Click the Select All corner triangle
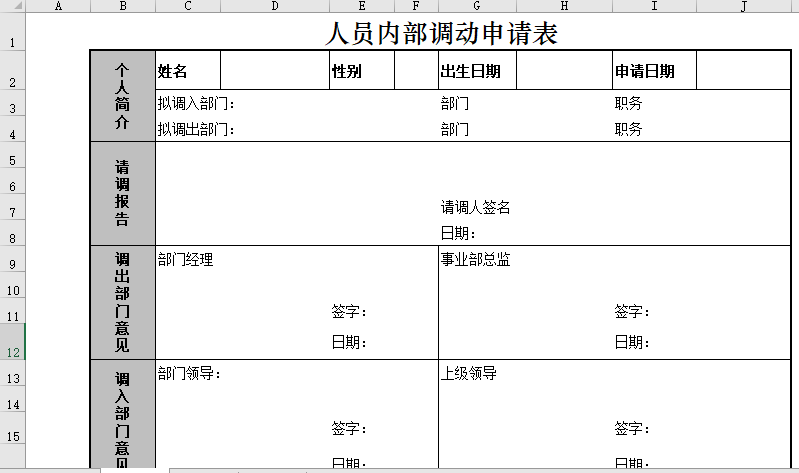The image size is (799, 473). pyautogui.click(x=12, y=6)
